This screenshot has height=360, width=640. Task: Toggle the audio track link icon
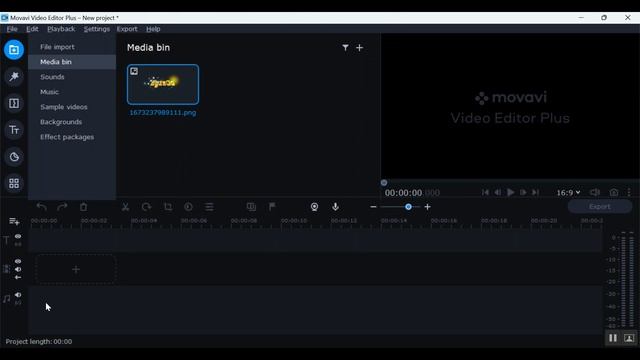click(18, 303)
